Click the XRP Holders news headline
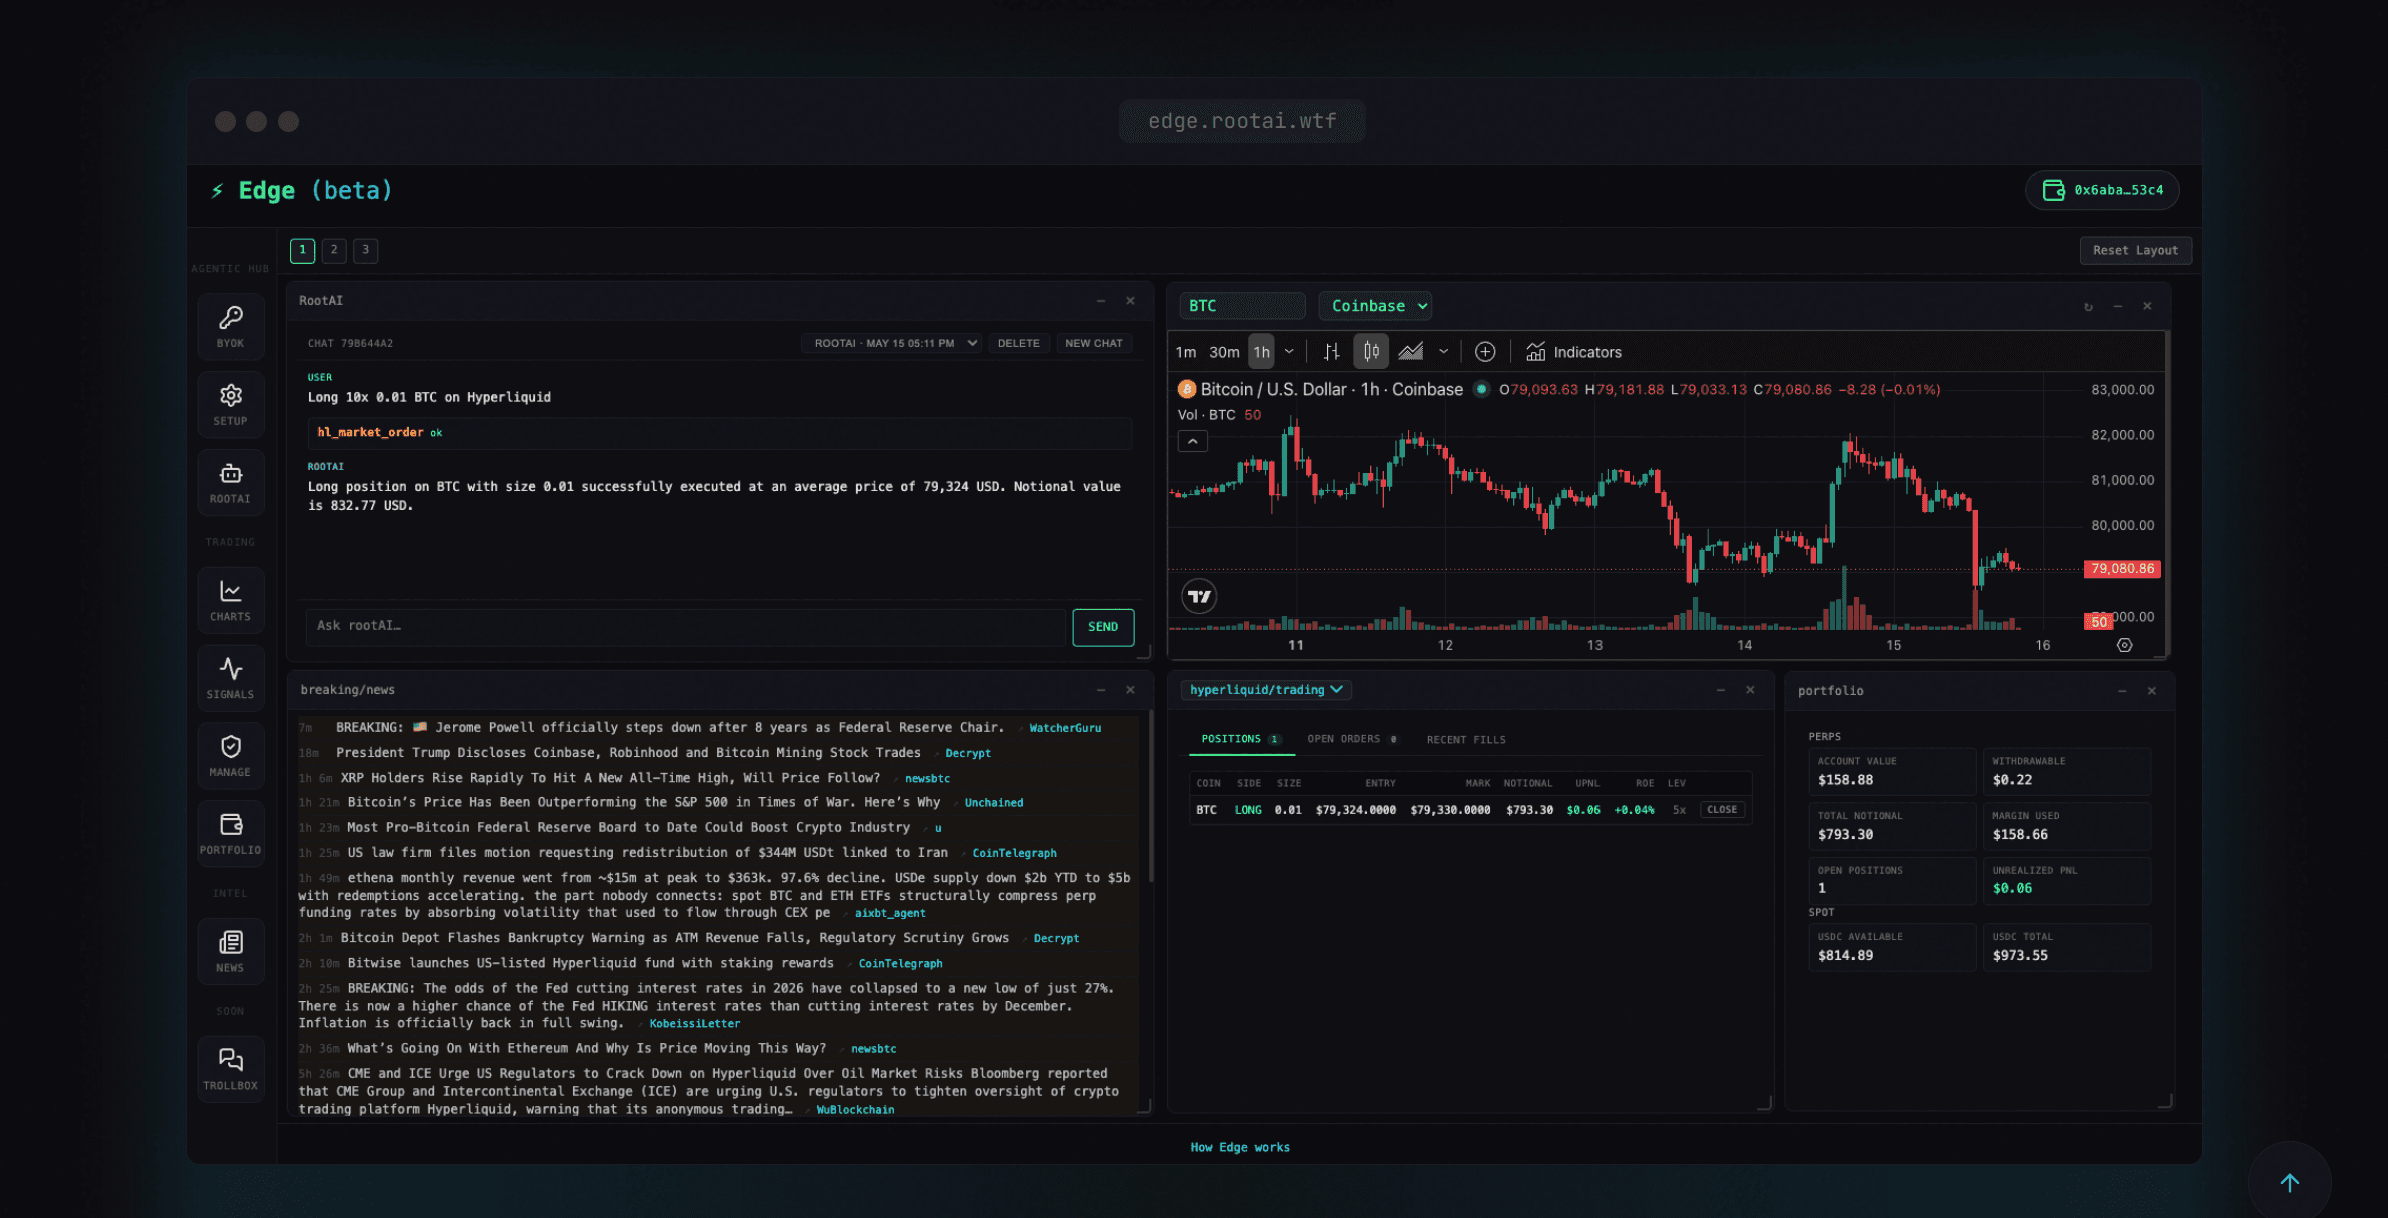The image size is (2388, 1218). click(x=610, y=778)
